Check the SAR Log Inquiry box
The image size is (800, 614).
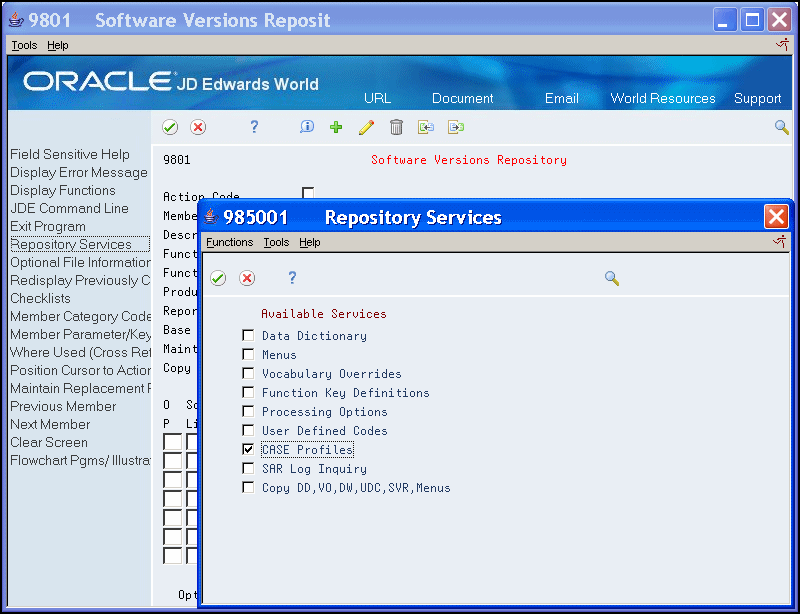point(248,468)
